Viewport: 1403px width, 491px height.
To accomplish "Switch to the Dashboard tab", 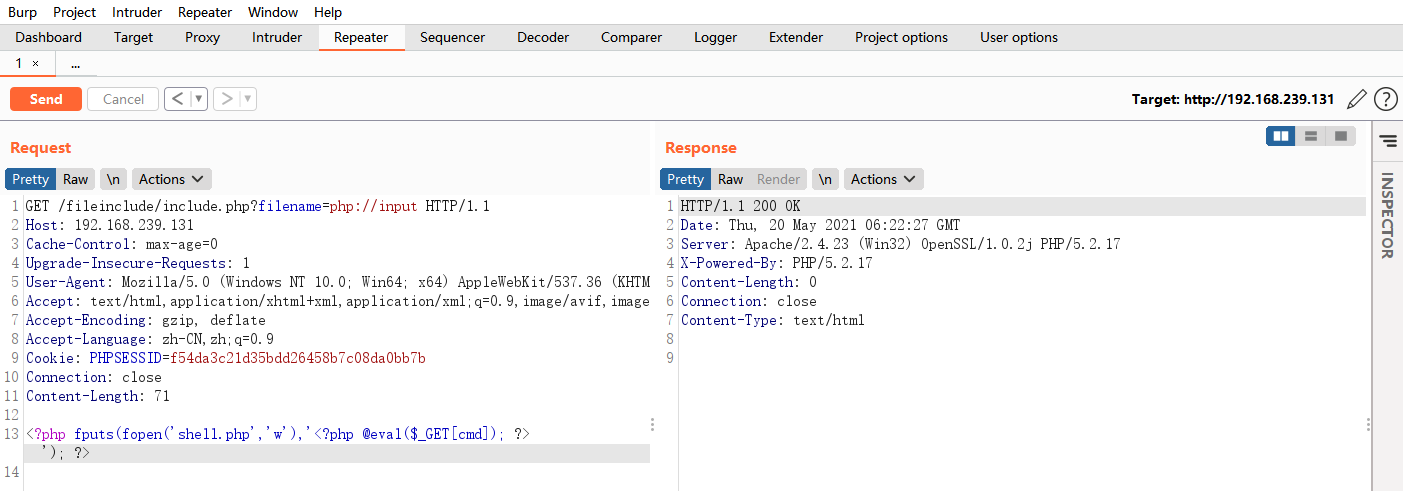I will (49, 37).
